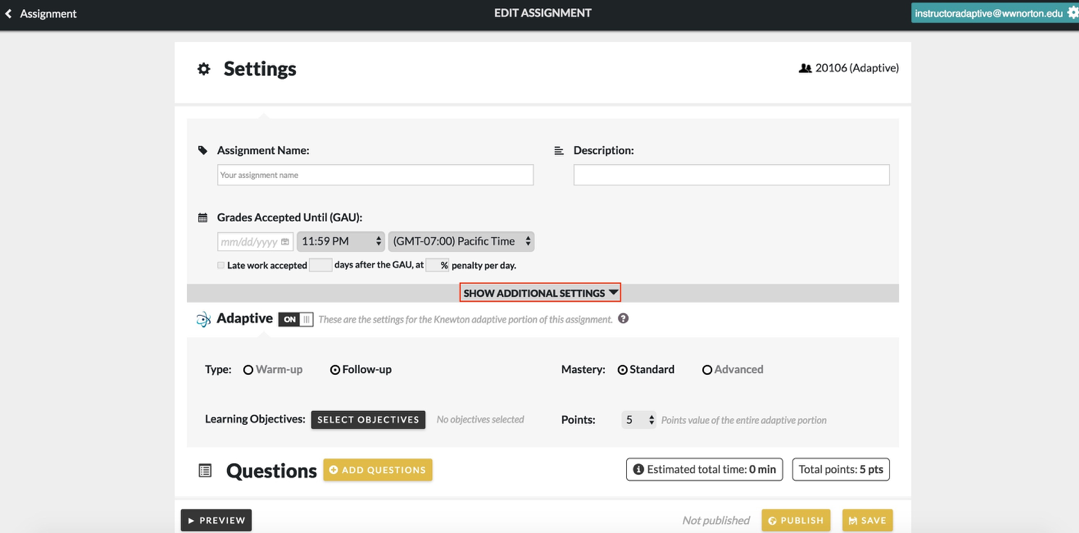Open the gear menu beside instructor email
This screenshot has height=533, width=1079.
[x=1072, y=13]
